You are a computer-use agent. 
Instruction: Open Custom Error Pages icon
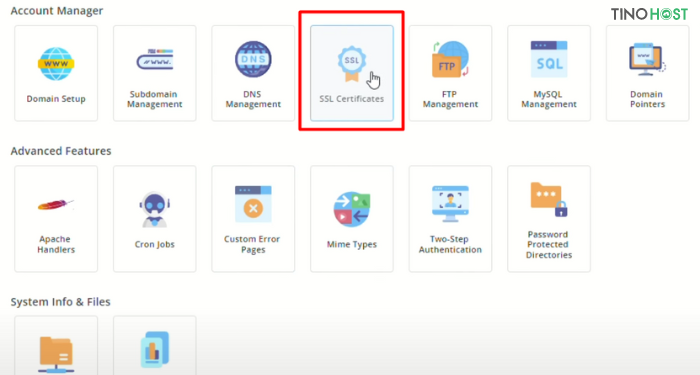[x=253, y=204]
